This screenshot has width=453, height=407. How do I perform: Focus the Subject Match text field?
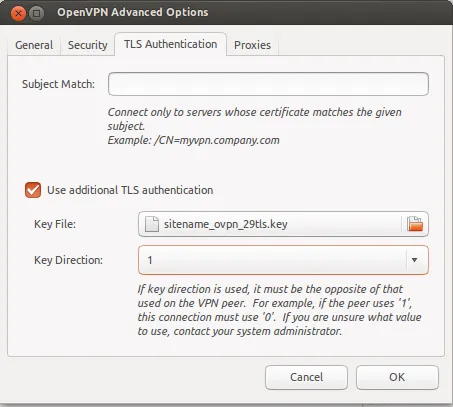point(268,84)
